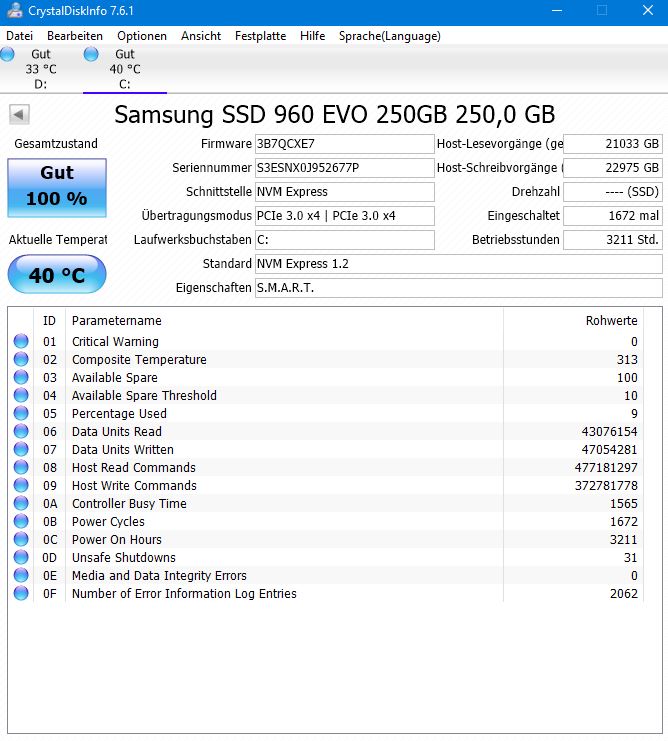Select the Unsafe Shutdowns parameter name
668x741 pixels.
coord(124,558)
